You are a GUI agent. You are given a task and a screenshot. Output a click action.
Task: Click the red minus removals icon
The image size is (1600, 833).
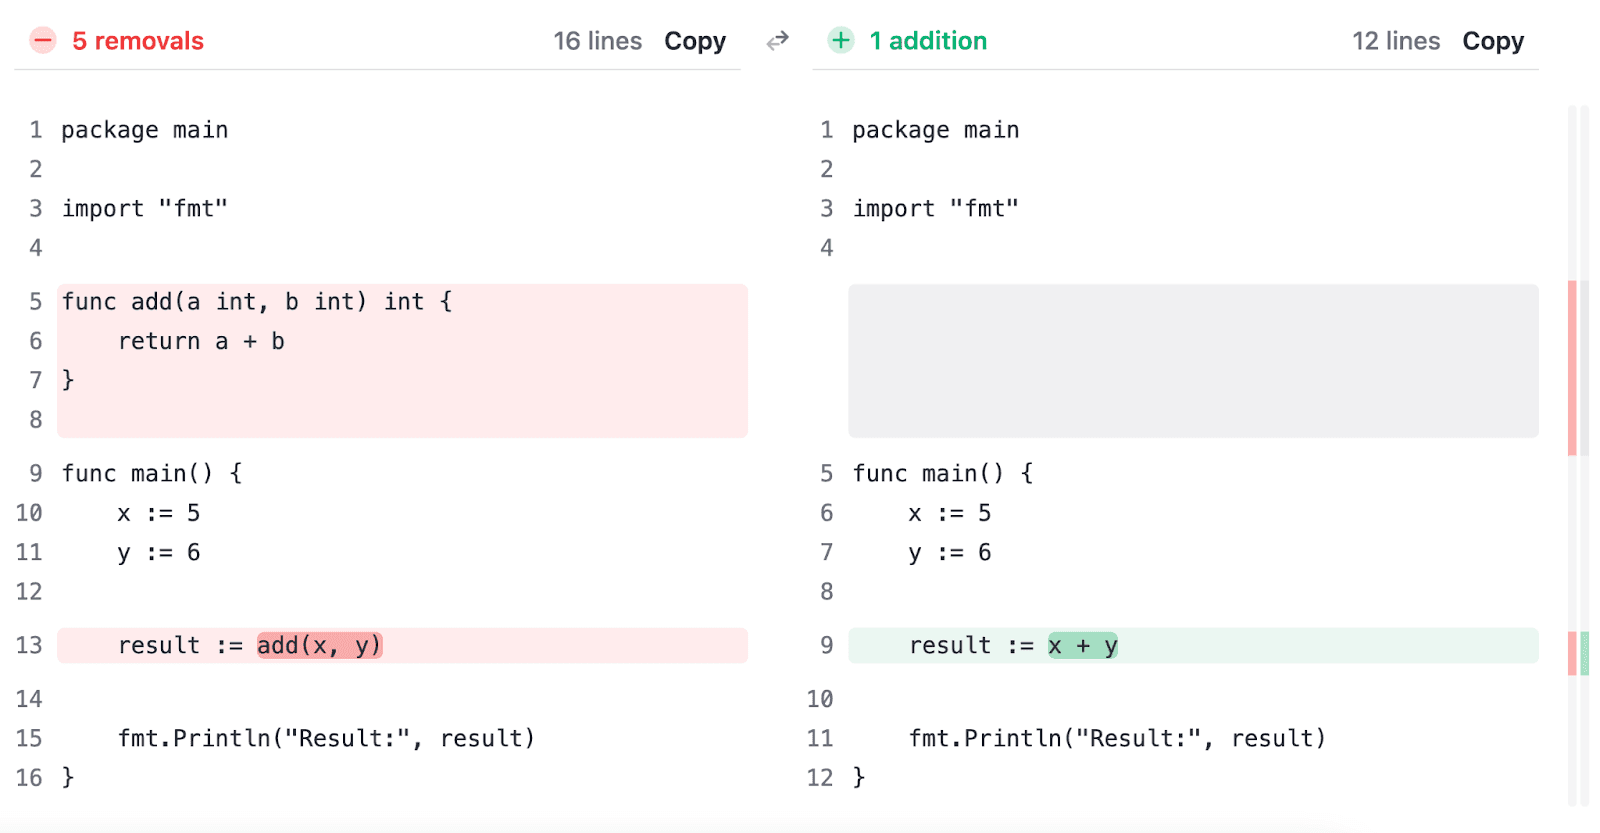pos(43,41)
